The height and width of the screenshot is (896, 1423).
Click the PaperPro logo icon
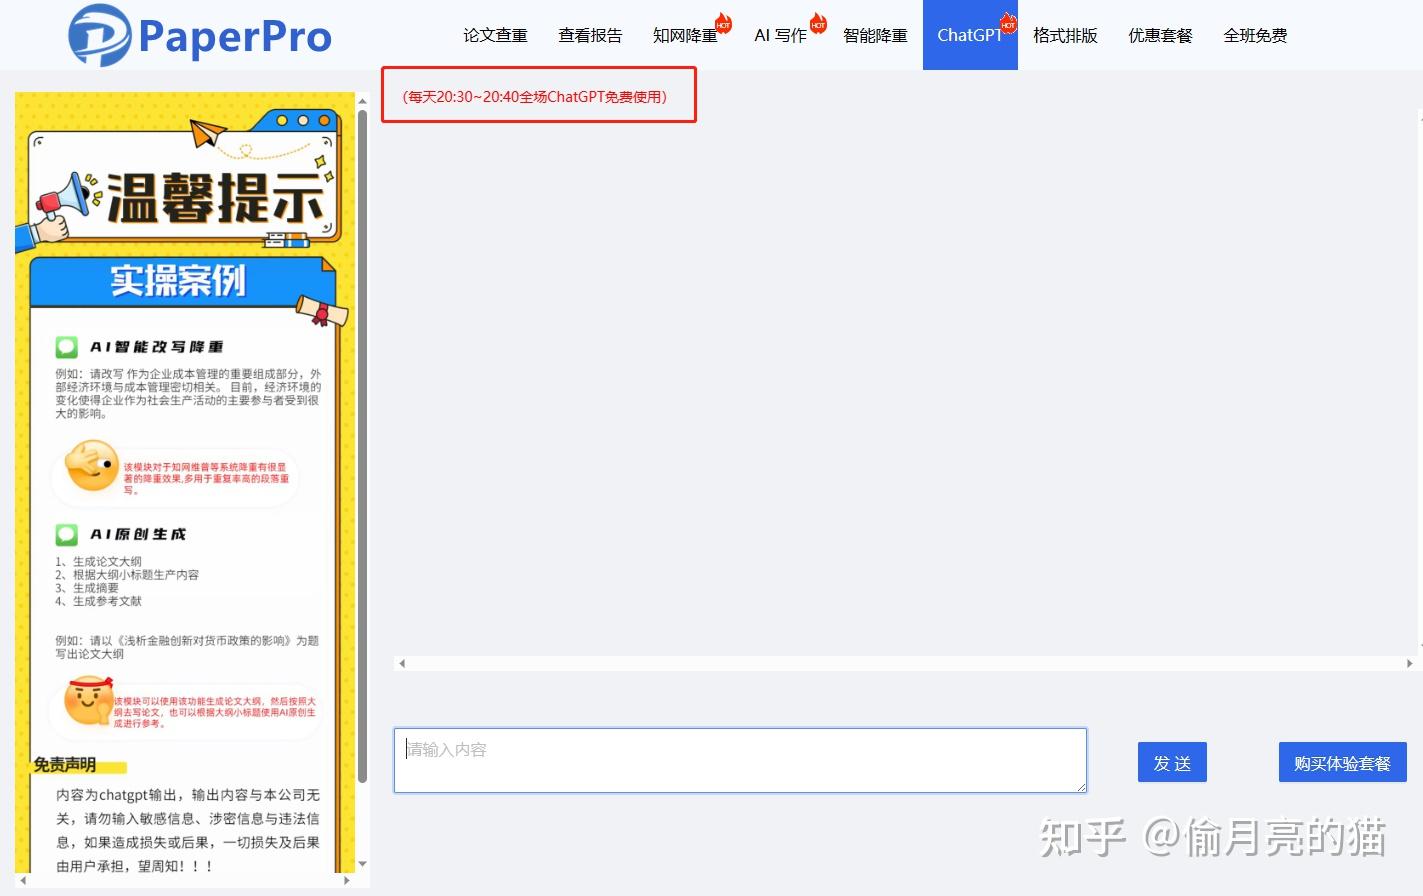99,36
